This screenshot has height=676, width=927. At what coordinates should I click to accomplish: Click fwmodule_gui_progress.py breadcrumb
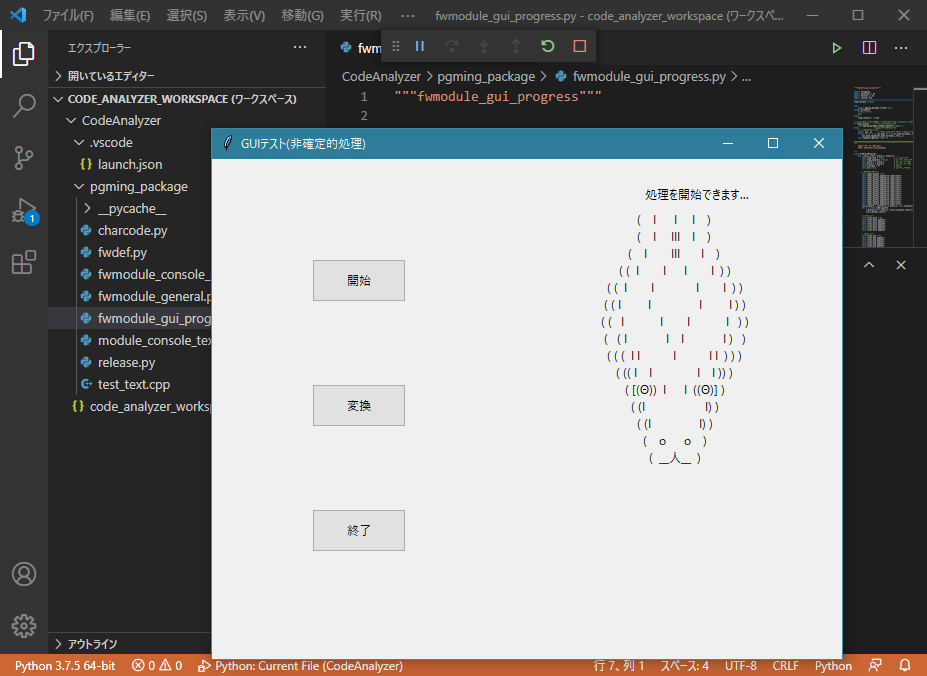click(x=649, y=76)
